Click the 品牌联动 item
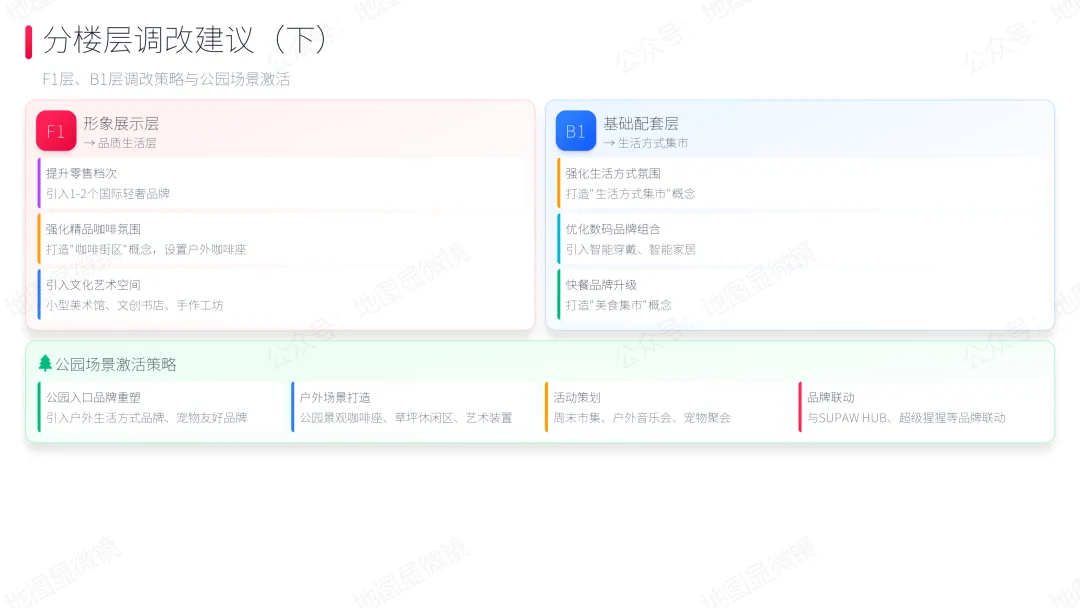The width and height of the screenshot is (1080, 608). 920,407
